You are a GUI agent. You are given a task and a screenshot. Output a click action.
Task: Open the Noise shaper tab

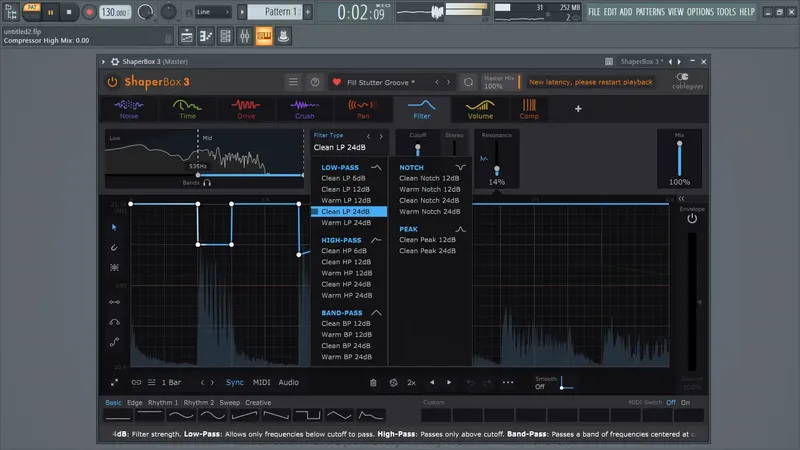(127, 109)
